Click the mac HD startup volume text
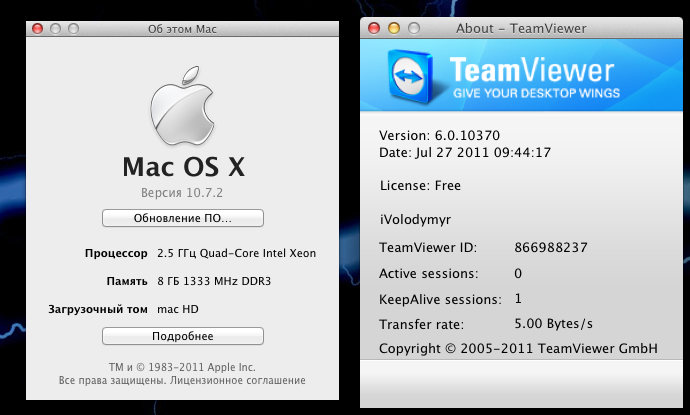 click(x=178, y=309)
